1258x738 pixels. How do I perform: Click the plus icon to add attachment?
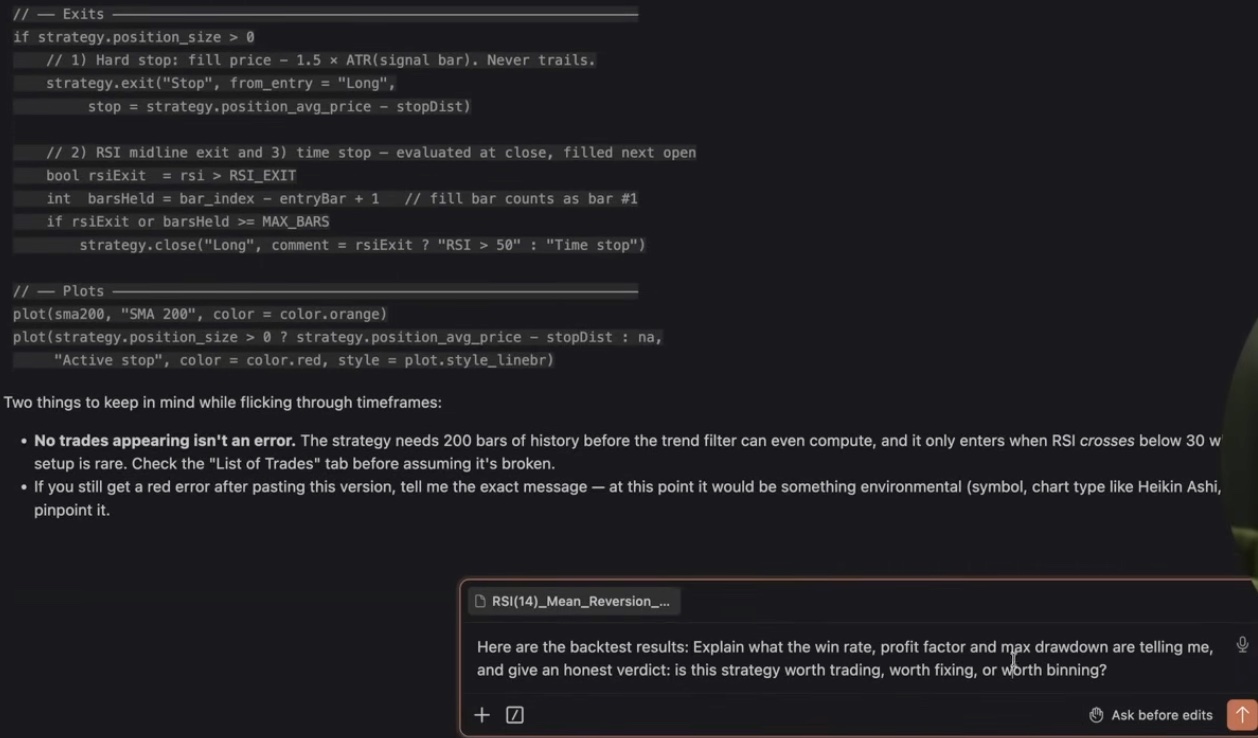pos(482,715)
